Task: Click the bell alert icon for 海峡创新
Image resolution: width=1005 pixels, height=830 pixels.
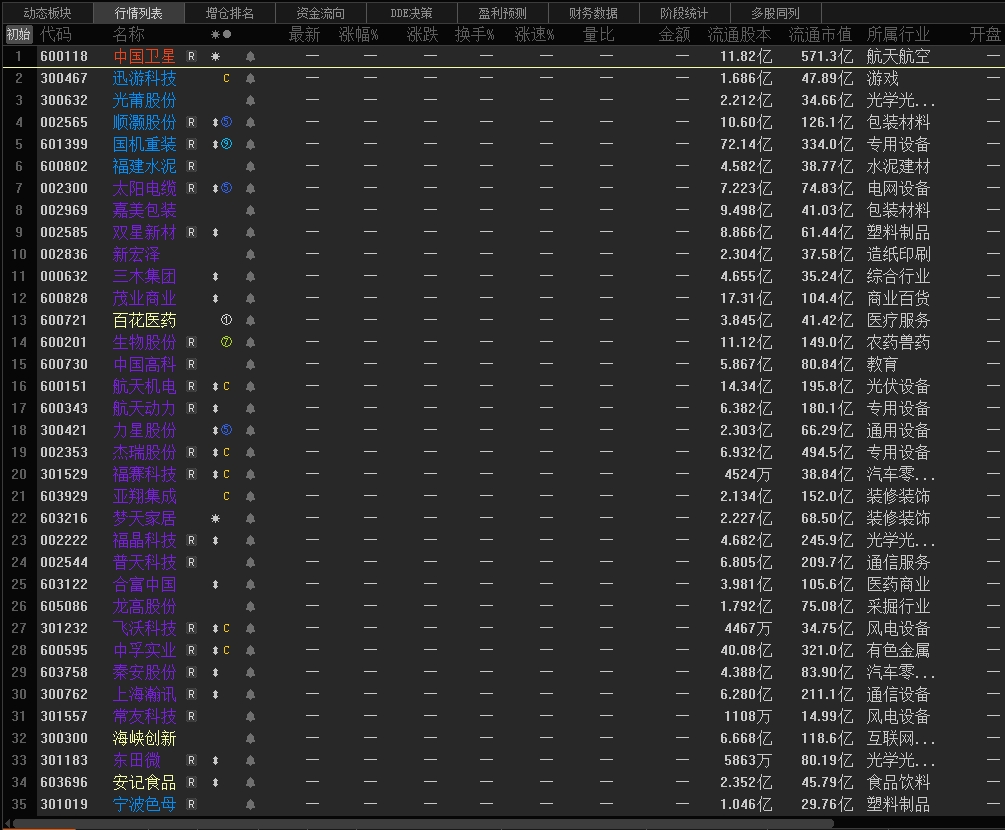Action: [251, 738]
